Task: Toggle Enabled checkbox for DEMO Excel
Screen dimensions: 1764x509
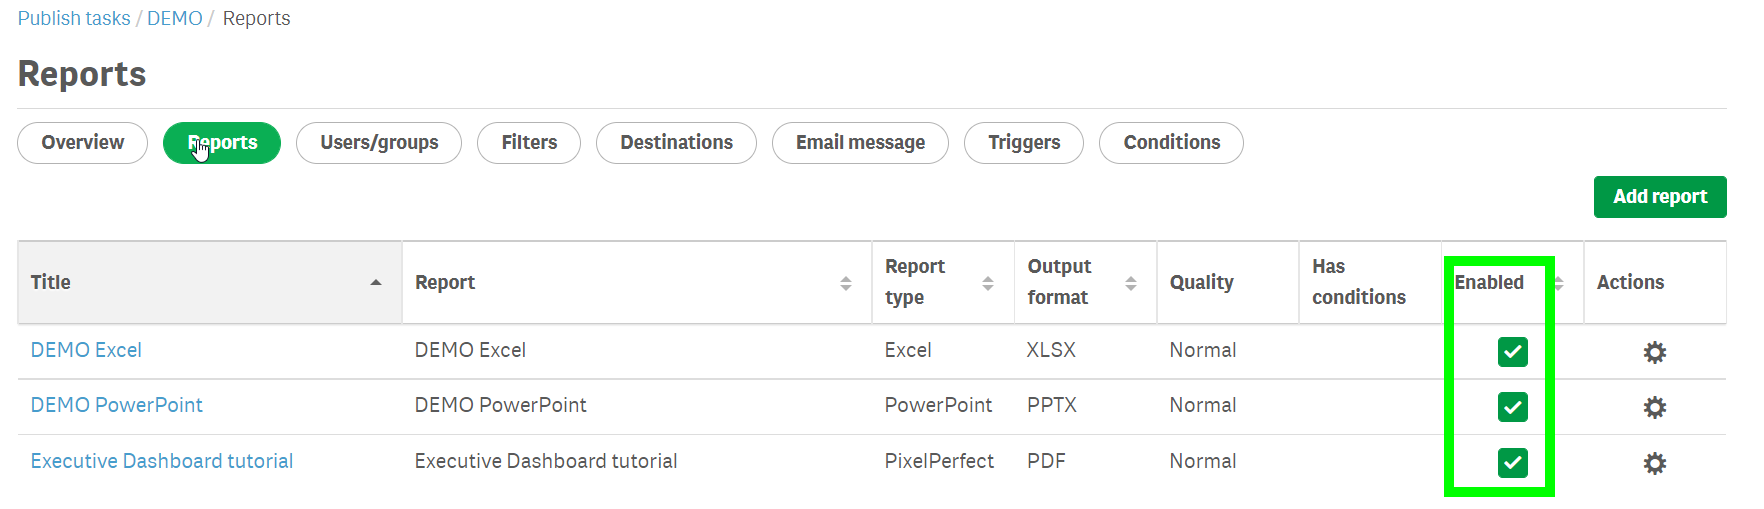Action: [x=1512, y=352]
